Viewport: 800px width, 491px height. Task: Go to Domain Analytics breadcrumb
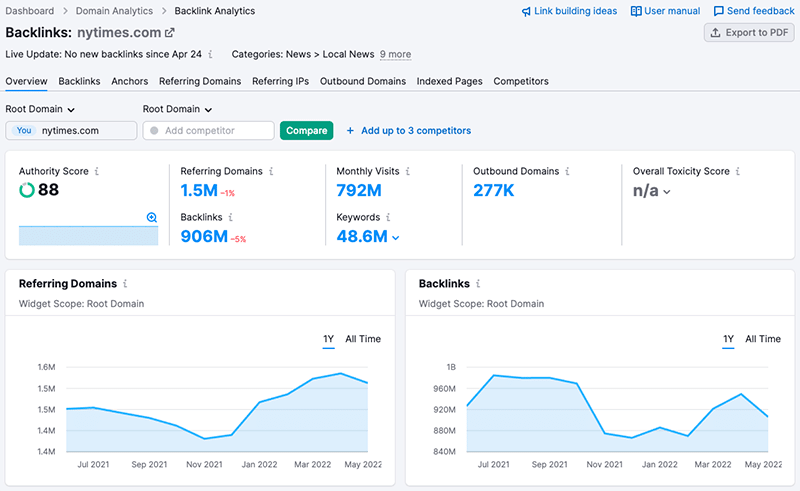click(114, 11)
